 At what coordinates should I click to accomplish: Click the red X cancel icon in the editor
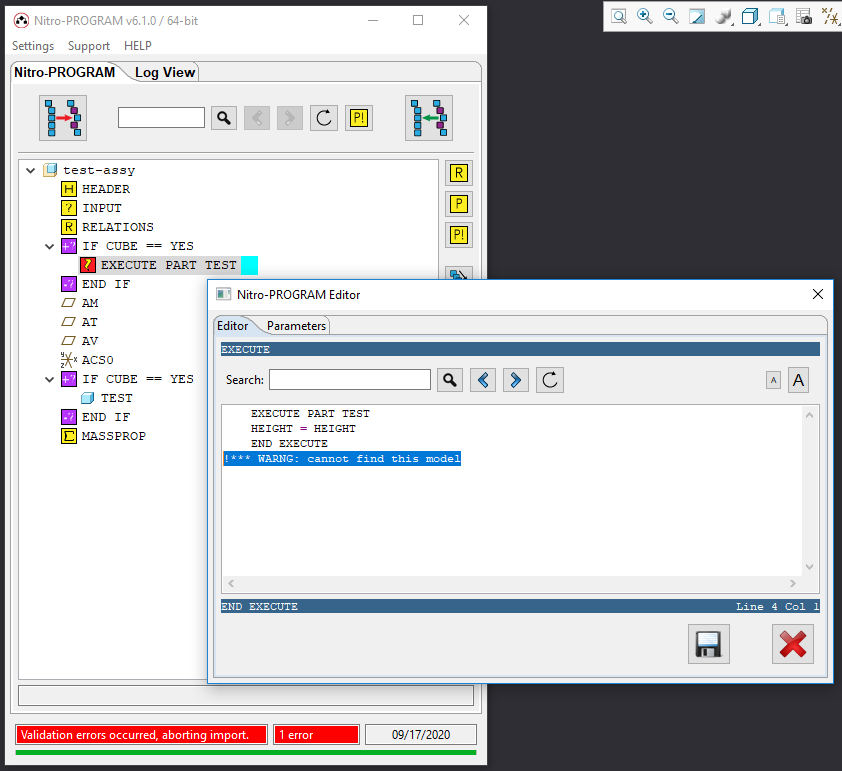792,644
